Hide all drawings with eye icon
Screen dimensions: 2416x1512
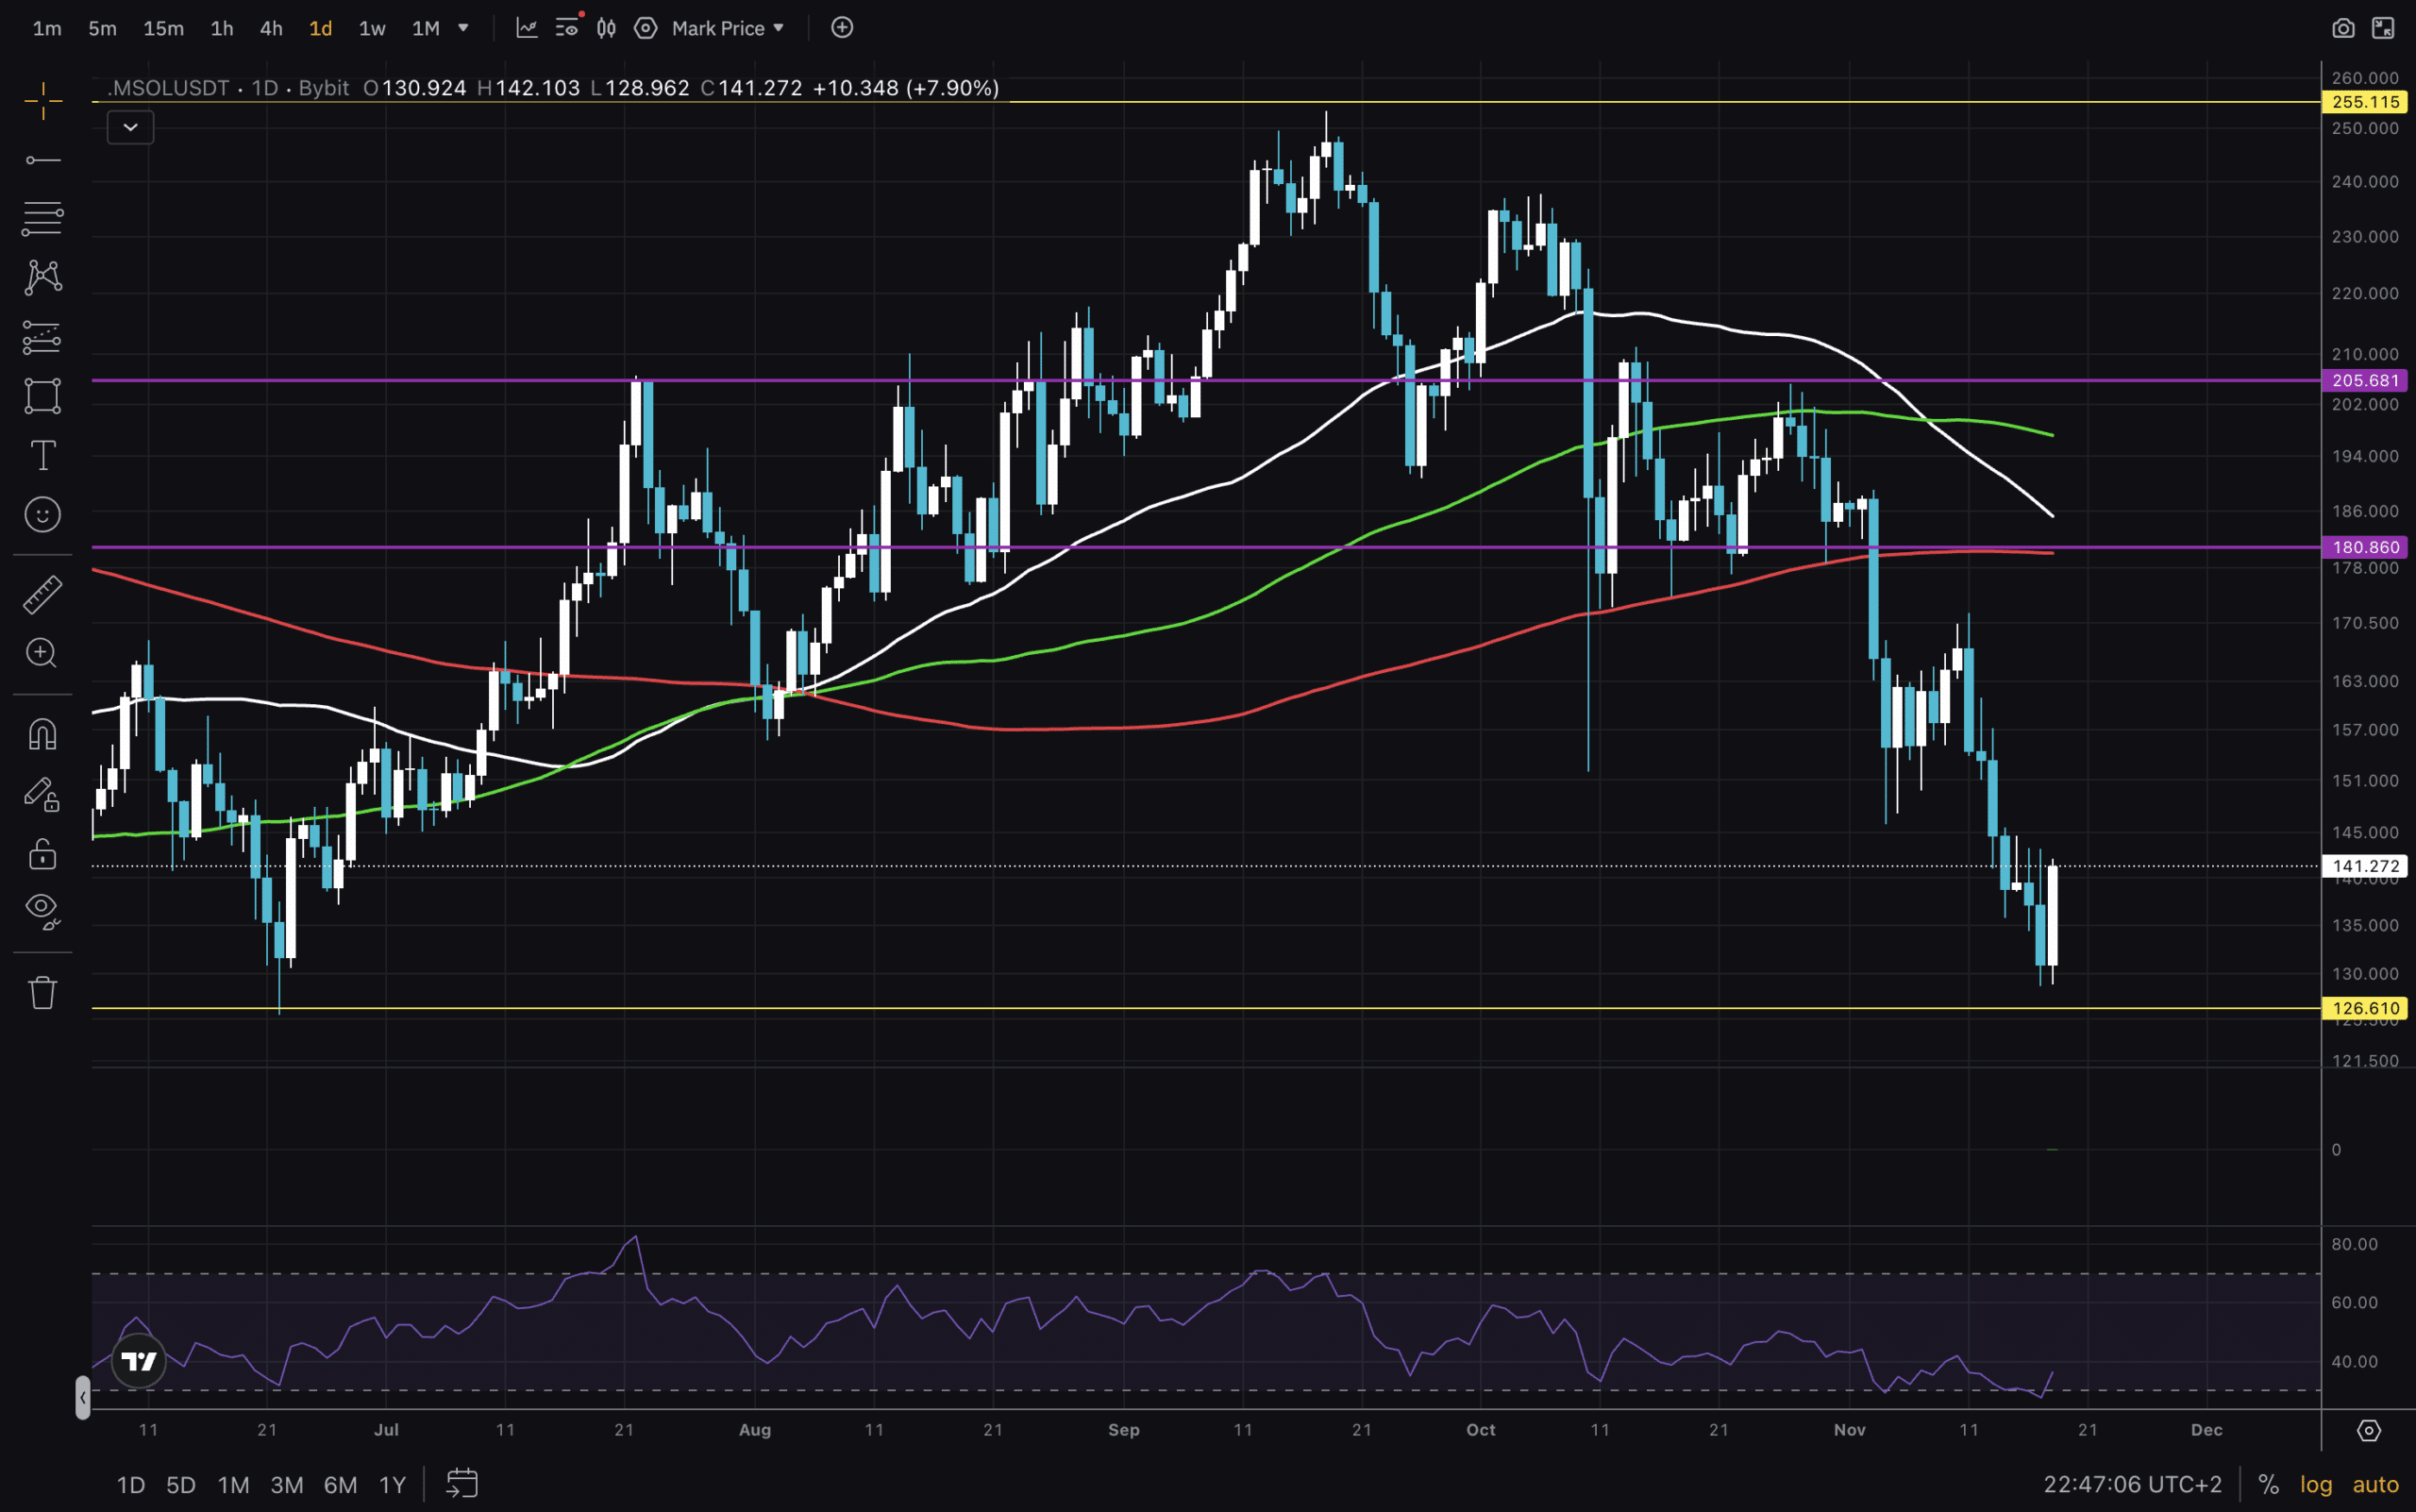(42, 909)
